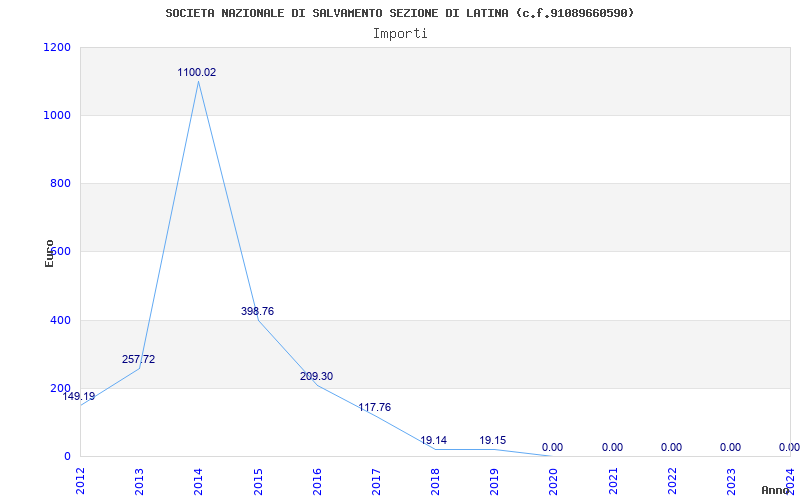800x500 pixels.
Task: Select the 149.19 data label
Action: coord(79,396)
